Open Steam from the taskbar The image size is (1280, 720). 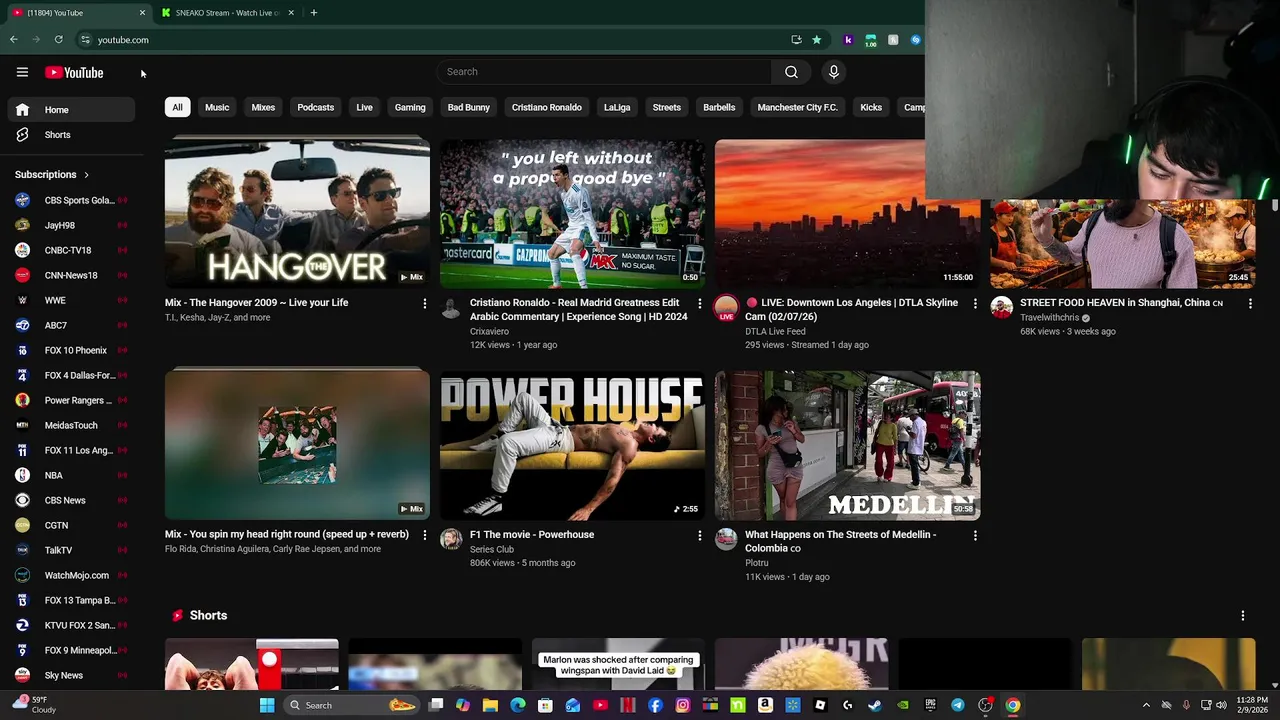[x=875, y=705]
